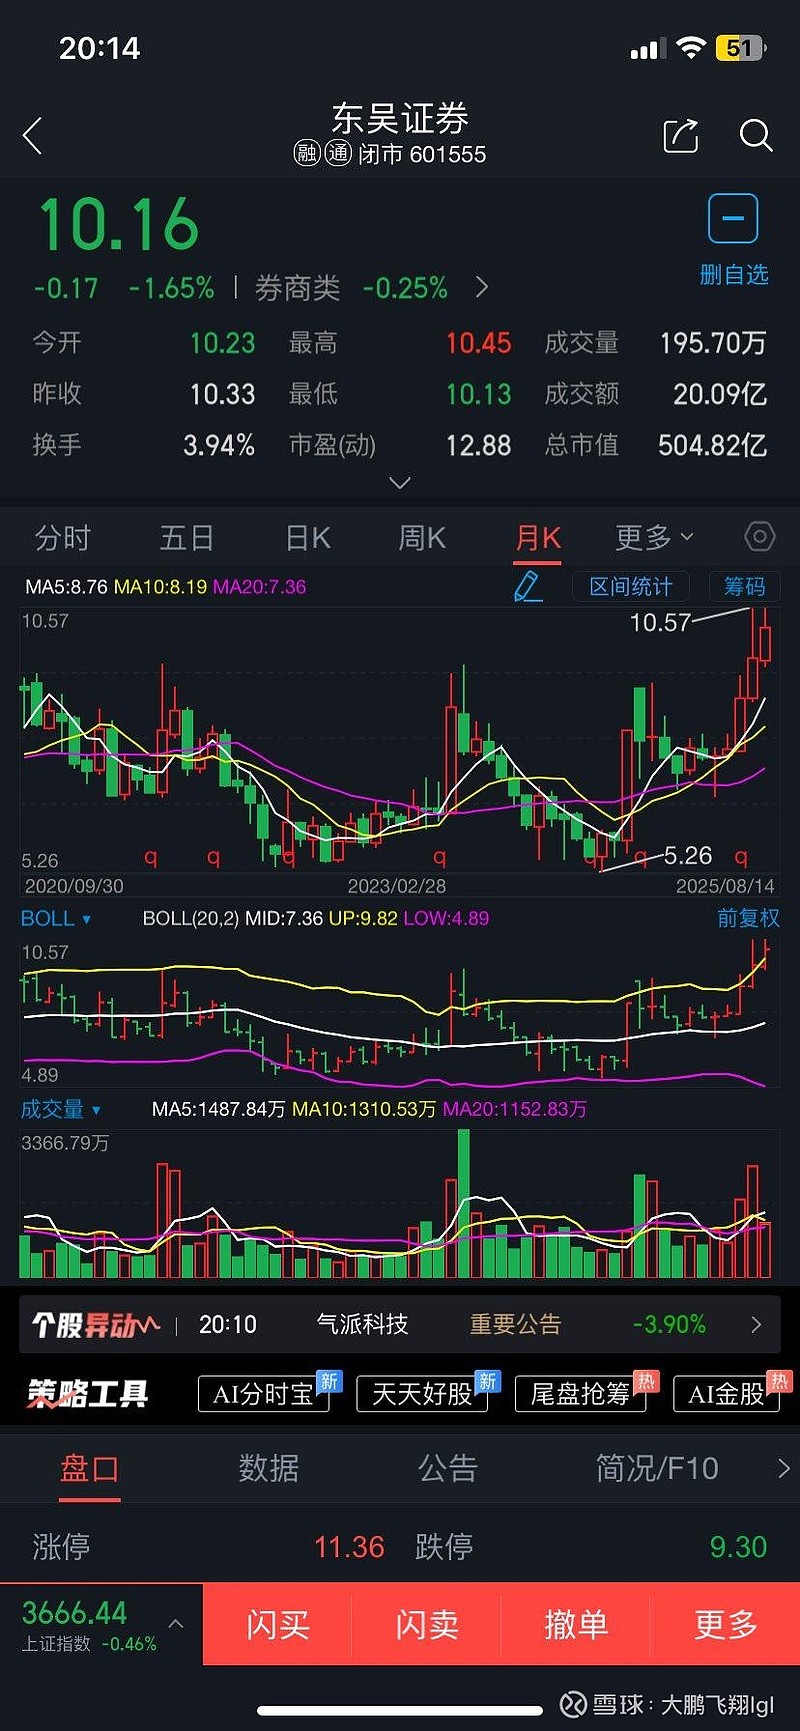
Task: Tap the current price 10.16
Action: point(119,223)
